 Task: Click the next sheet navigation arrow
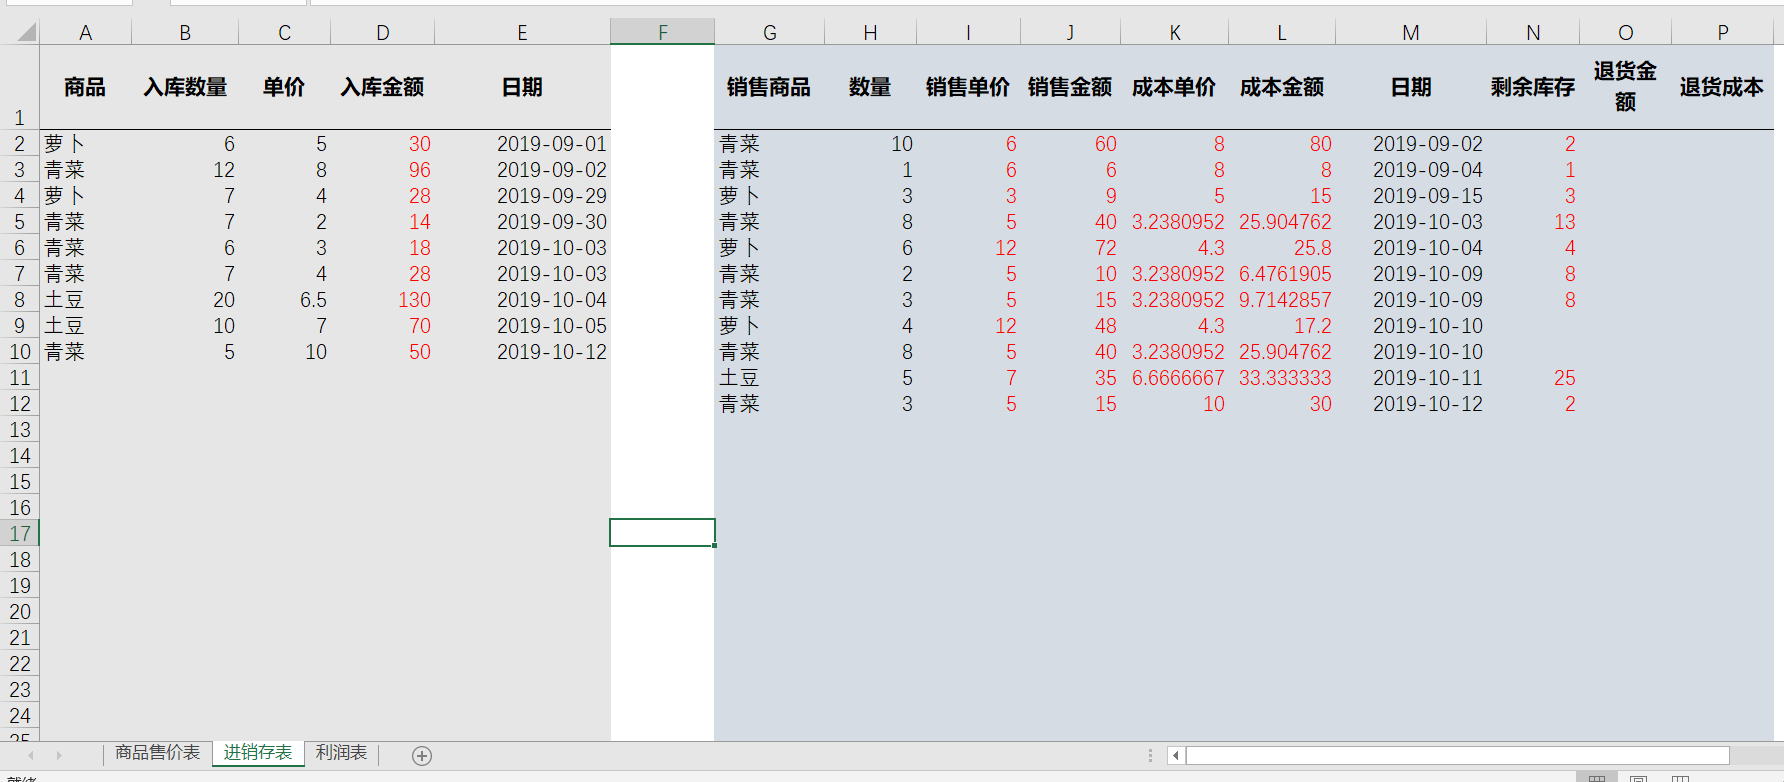click(59, 755)
